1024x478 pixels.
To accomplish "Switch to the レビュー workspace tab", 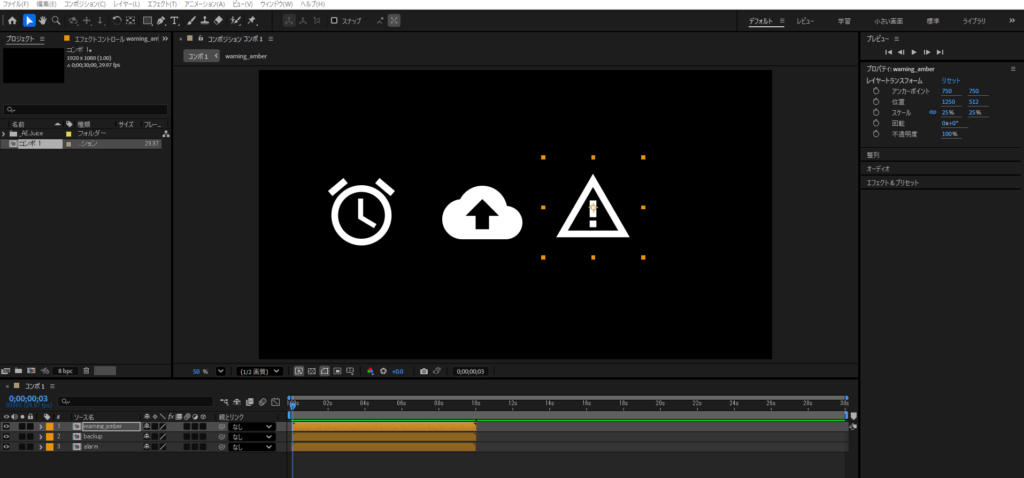I will [805, 20].
